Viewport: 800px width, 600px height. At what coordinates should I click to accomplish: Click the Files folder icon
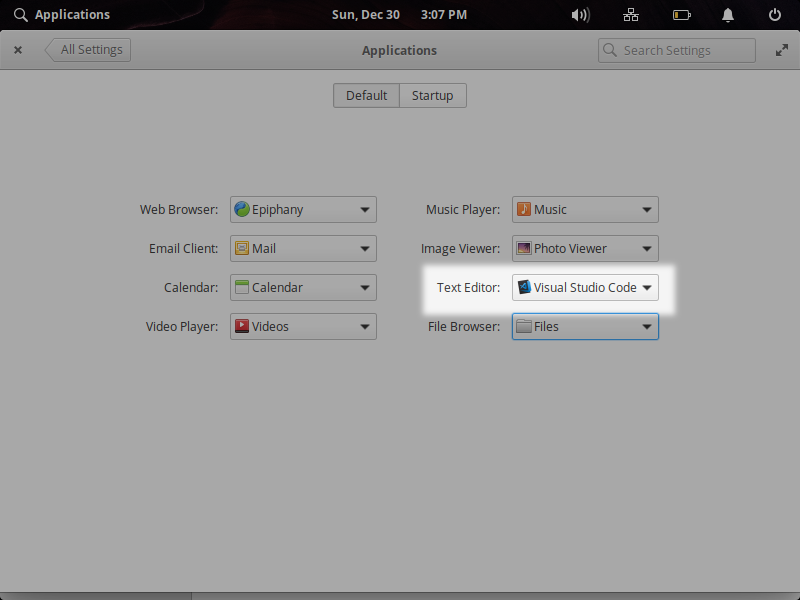[524, 326]
